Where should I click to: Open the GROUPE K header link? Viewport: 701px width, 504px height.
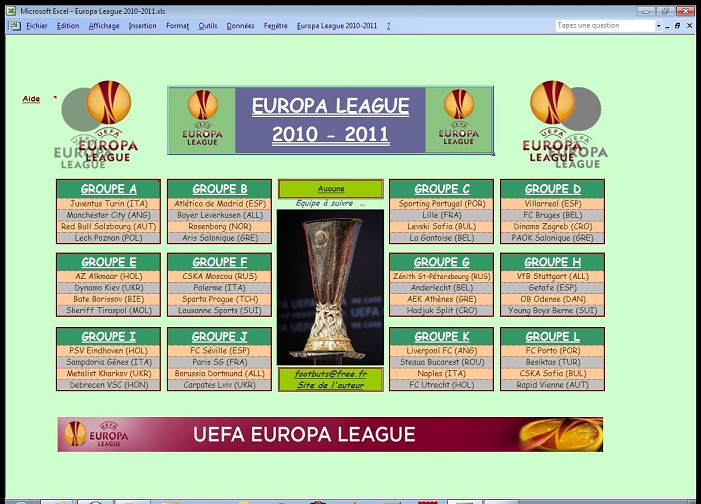pyautogui.click(x=442, y=336)
